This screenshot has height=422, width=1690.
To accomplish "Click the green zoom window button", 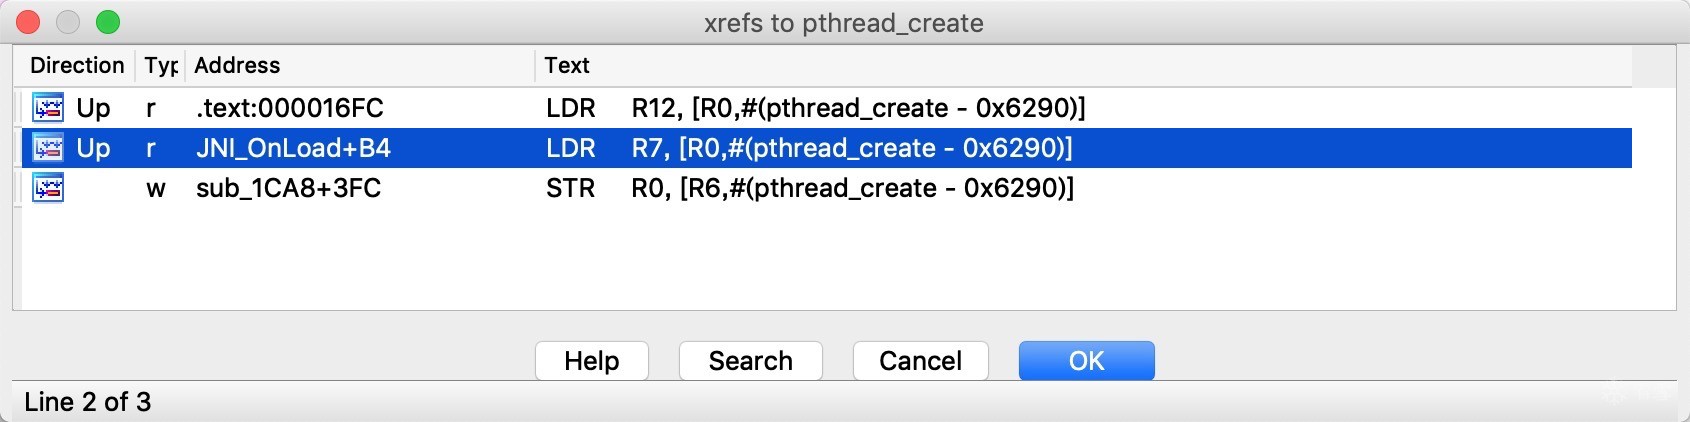I will tap(107, 22).
